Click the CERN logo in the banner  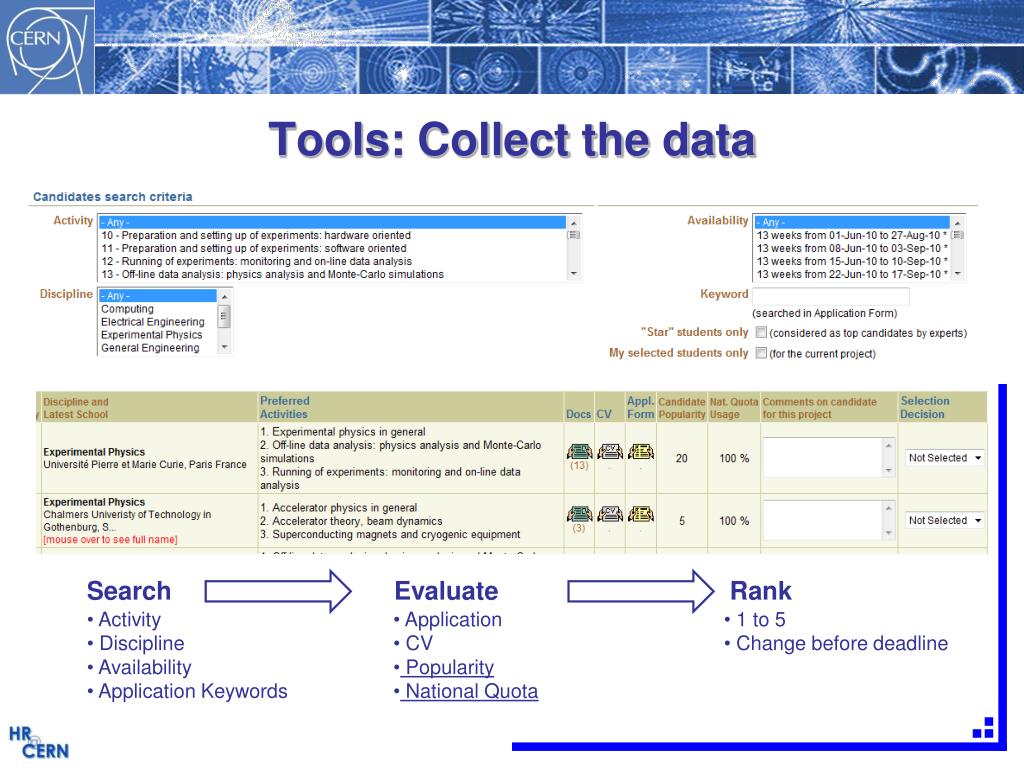point(47,47)
